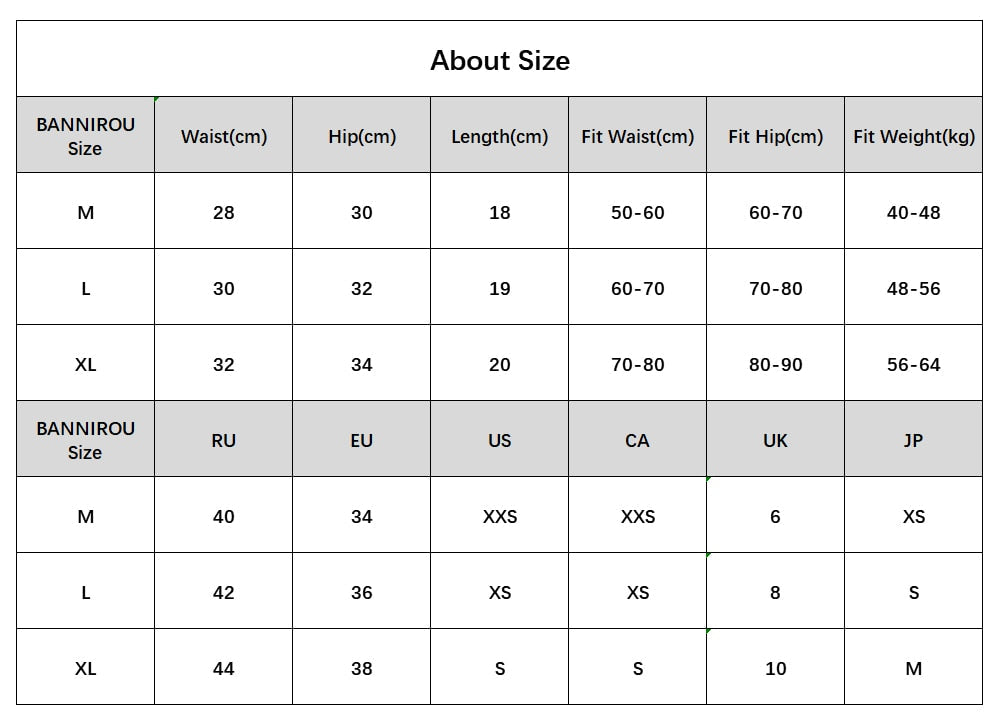Click the 50-60 fit waist cell
This screenshot has height=727, width=1000.
coord(637,212)
